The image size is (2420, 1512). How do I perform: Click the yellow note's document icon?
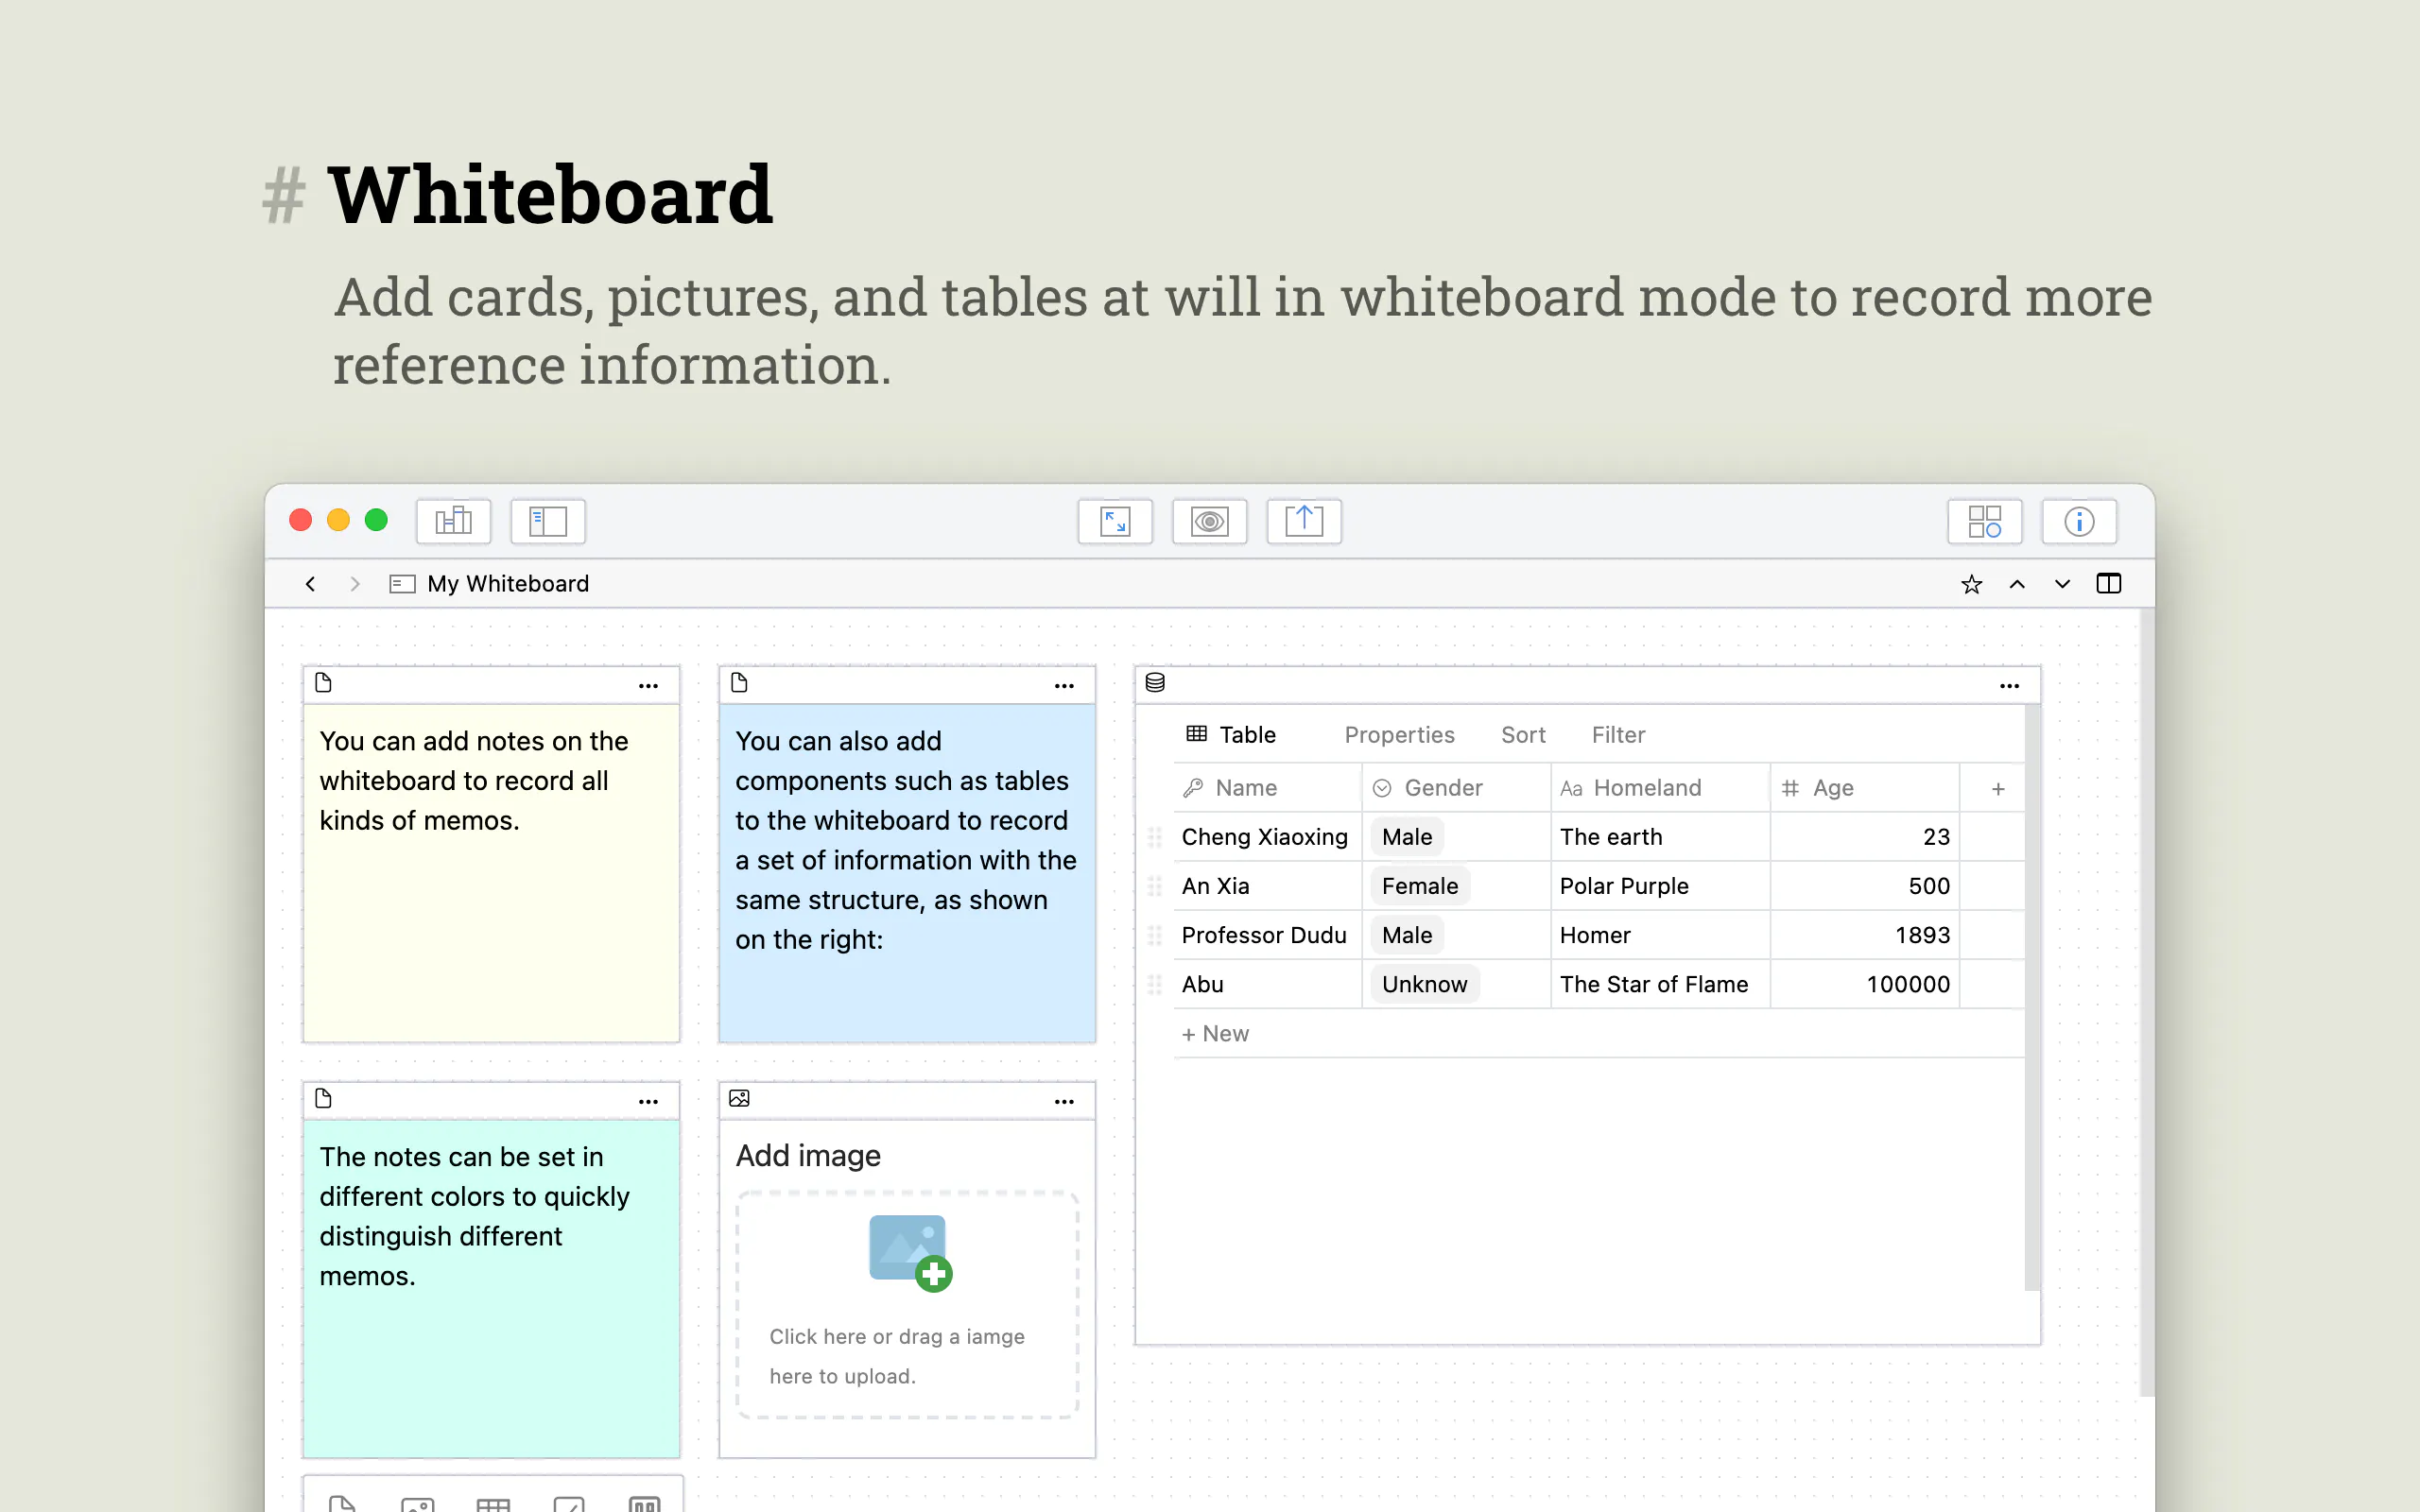323,683
